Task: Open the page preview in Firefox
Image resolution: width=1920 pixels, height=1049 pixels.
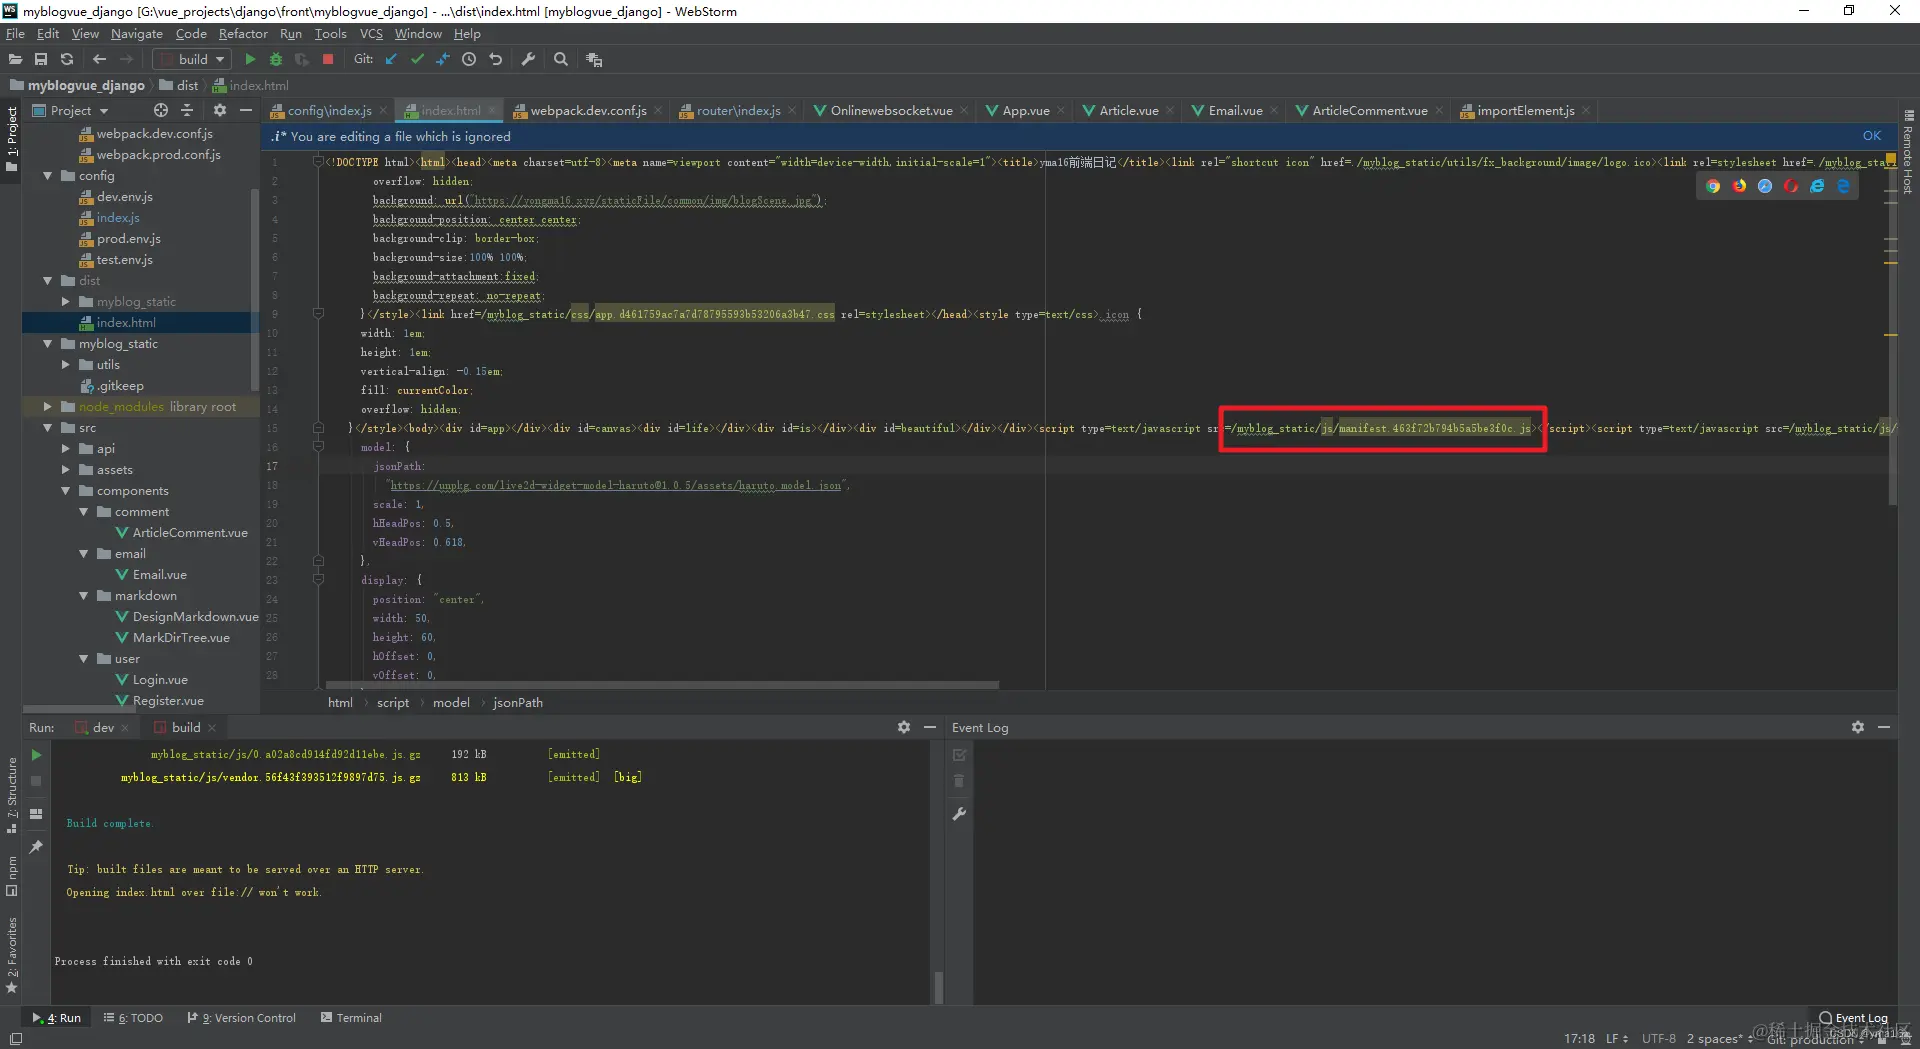Action: 1740,186
